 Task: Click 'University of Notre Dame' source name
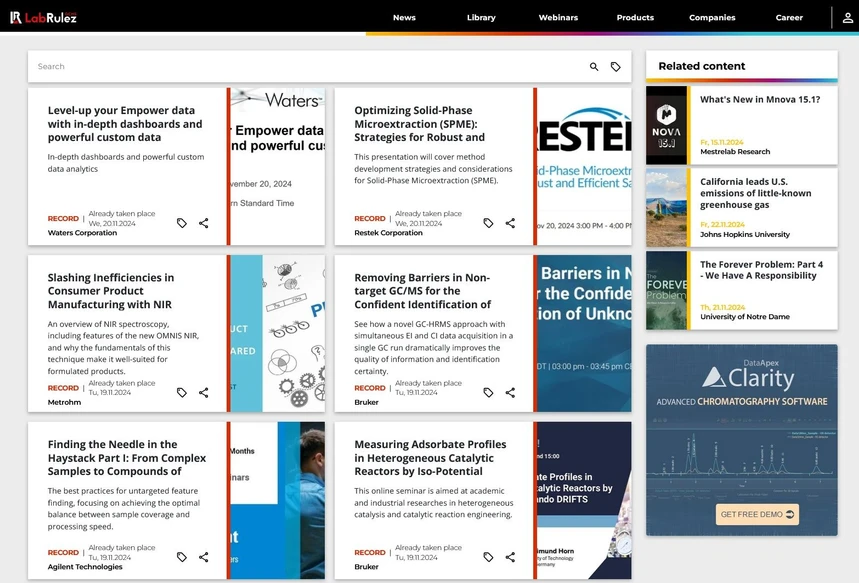tap(745, 317)
